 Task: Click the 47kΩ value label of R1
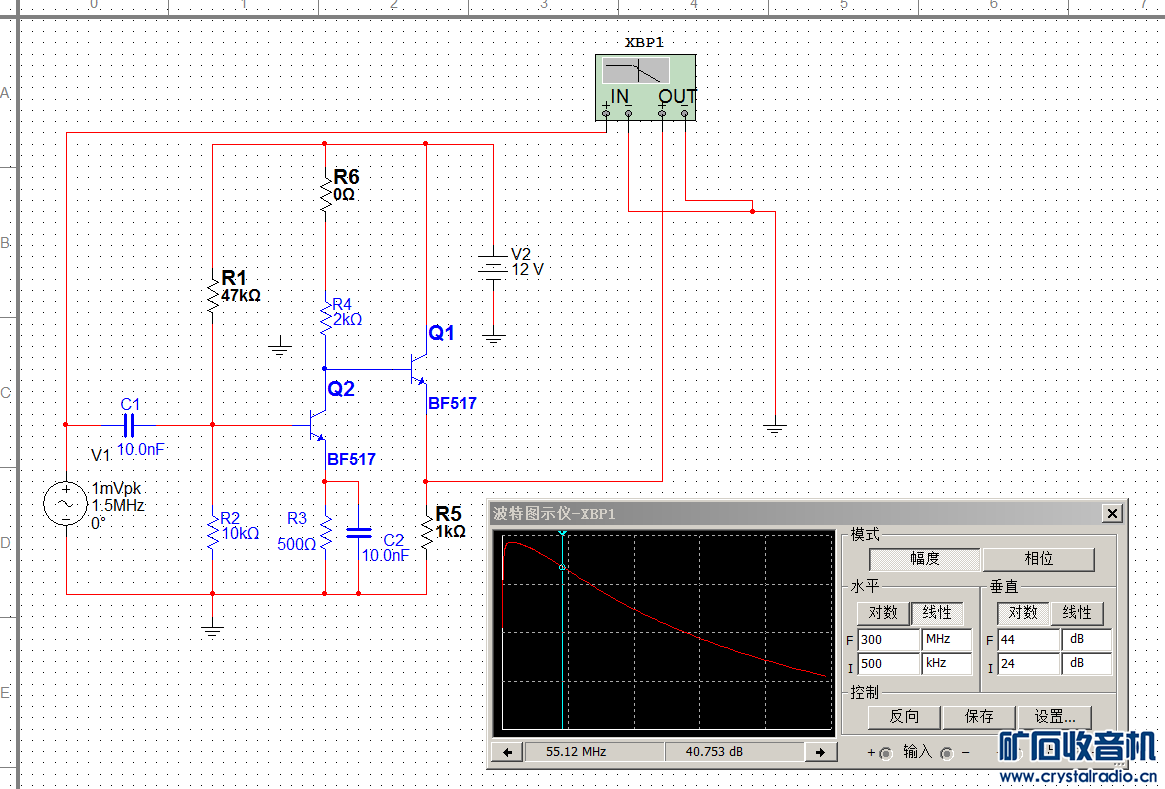click(x=241, y=296)
